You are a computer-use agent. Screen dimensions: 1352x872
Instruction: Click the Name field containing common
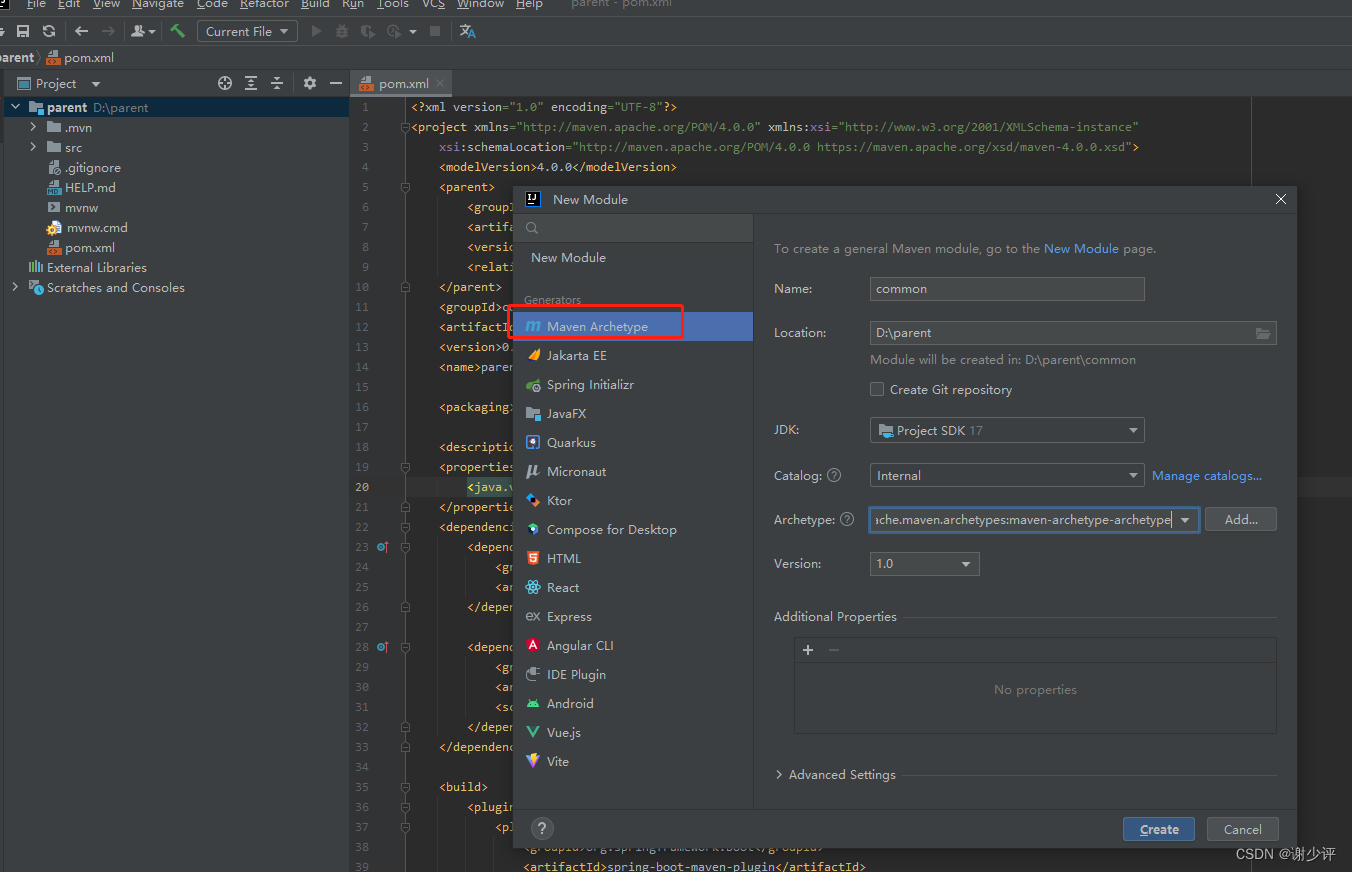[x=1007, y=289]
